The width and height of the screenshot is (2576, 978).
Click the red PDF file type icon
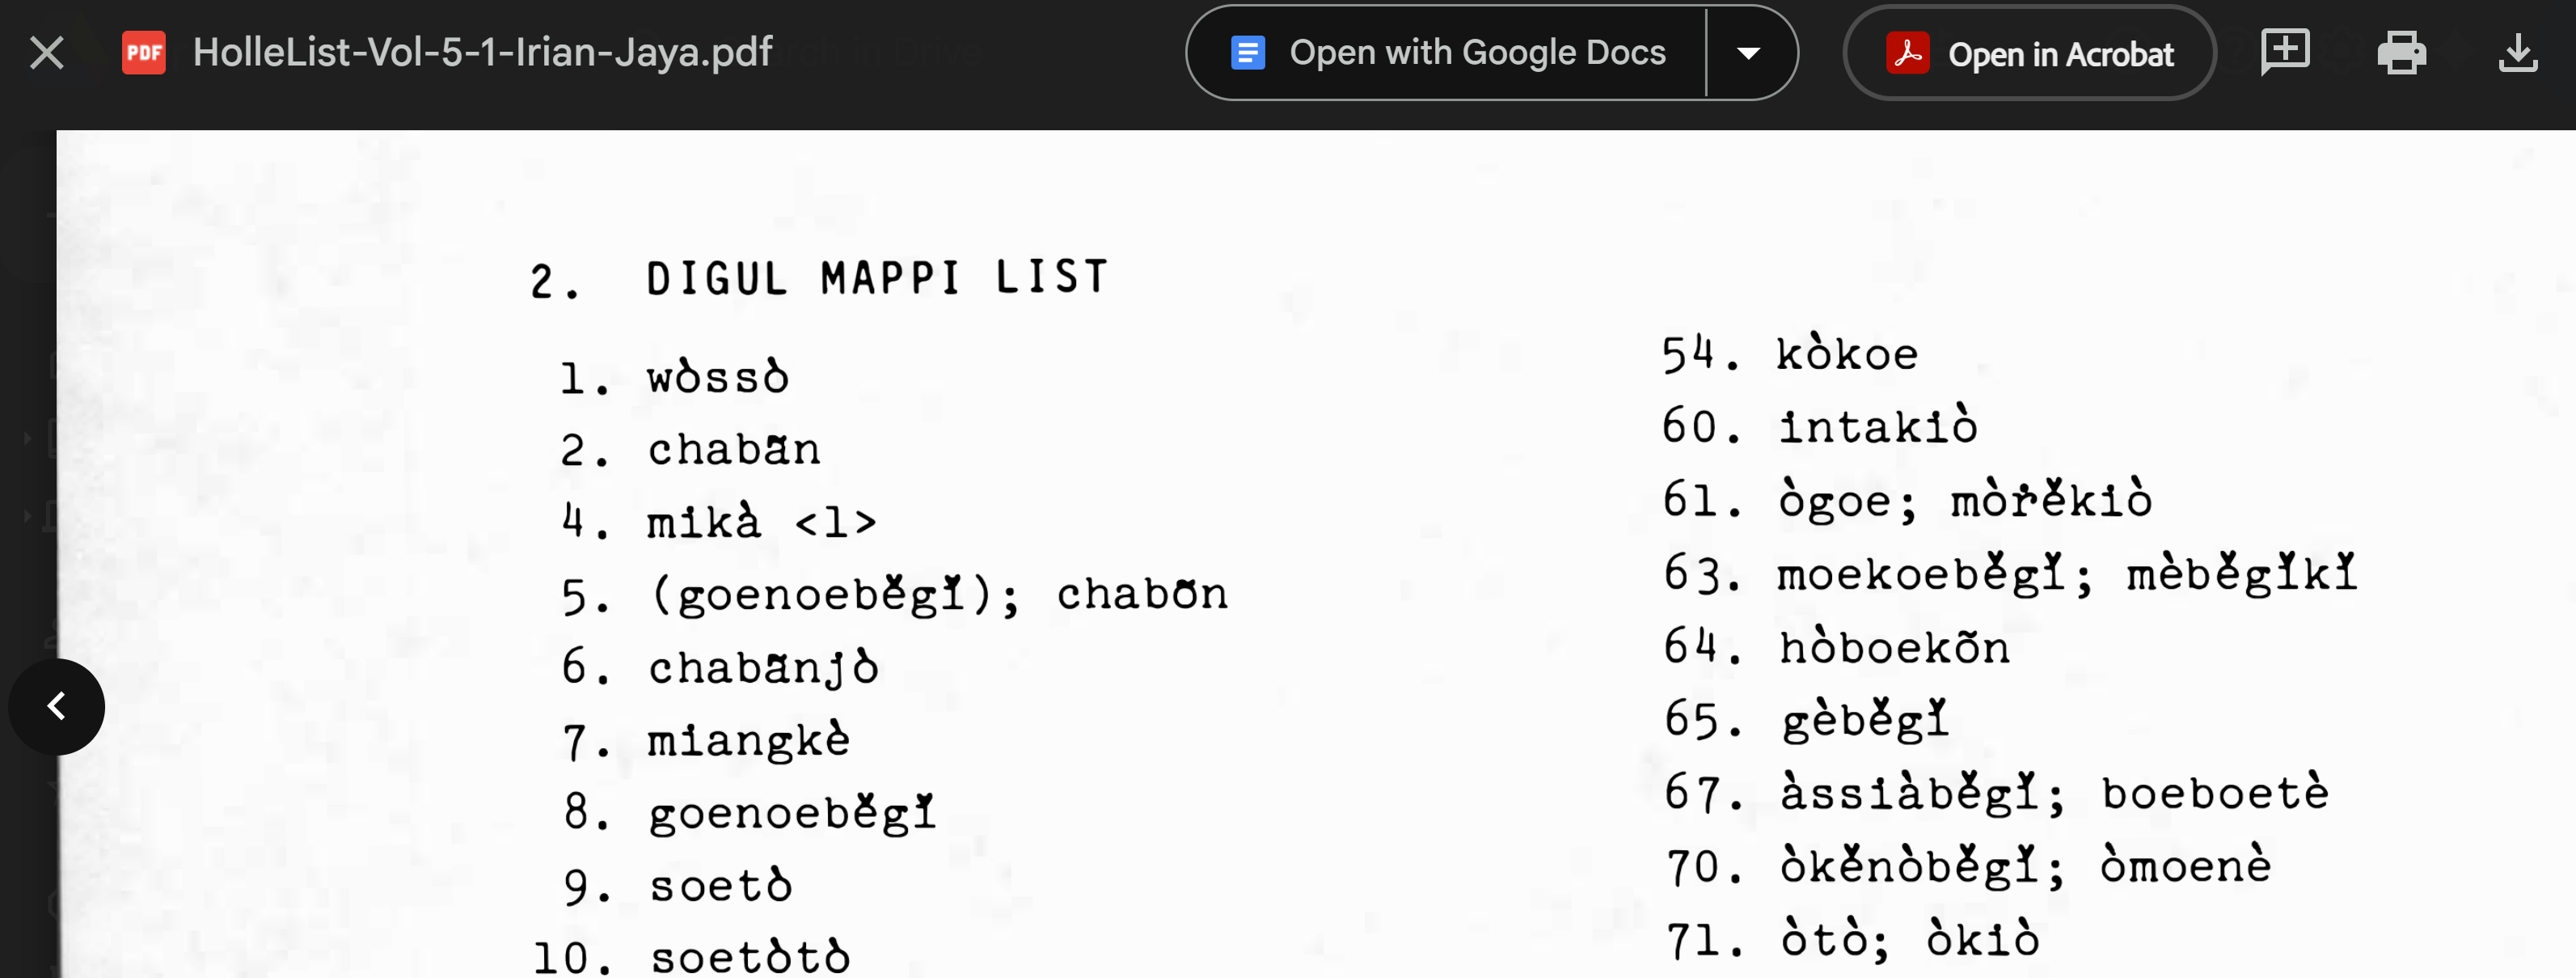[144, 53]
